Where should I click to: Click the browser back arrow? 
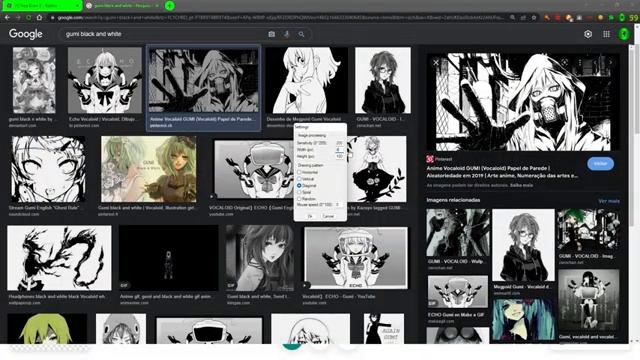coord(7,18)
